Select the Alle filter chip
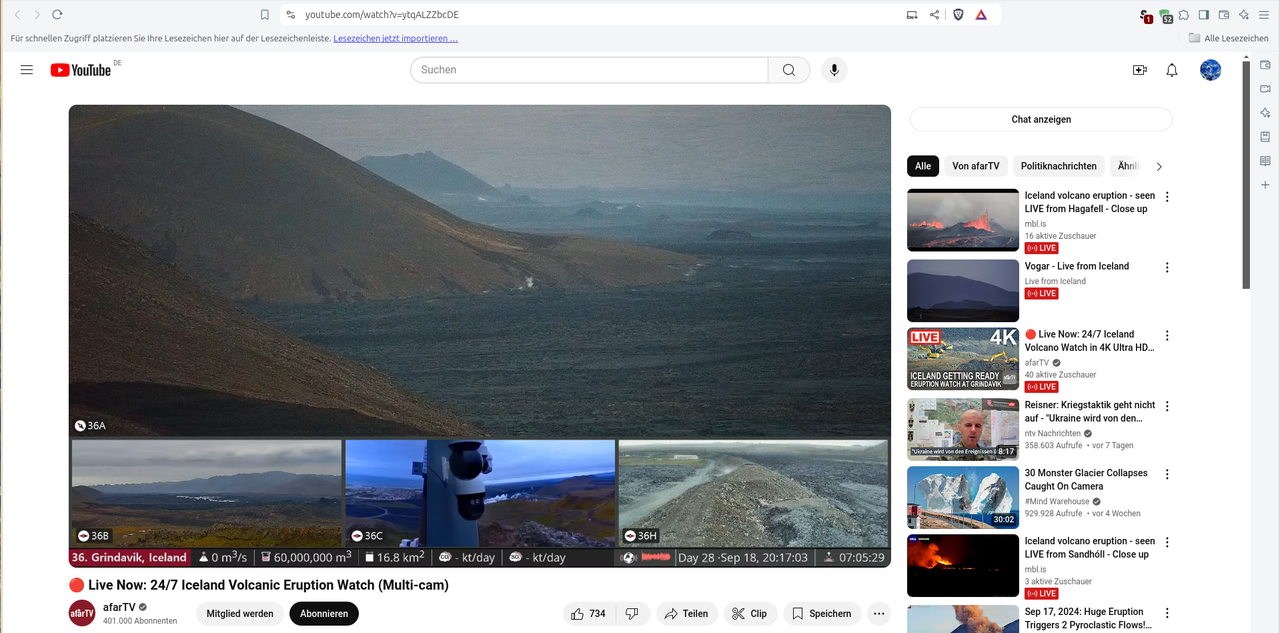 point(923,166)
